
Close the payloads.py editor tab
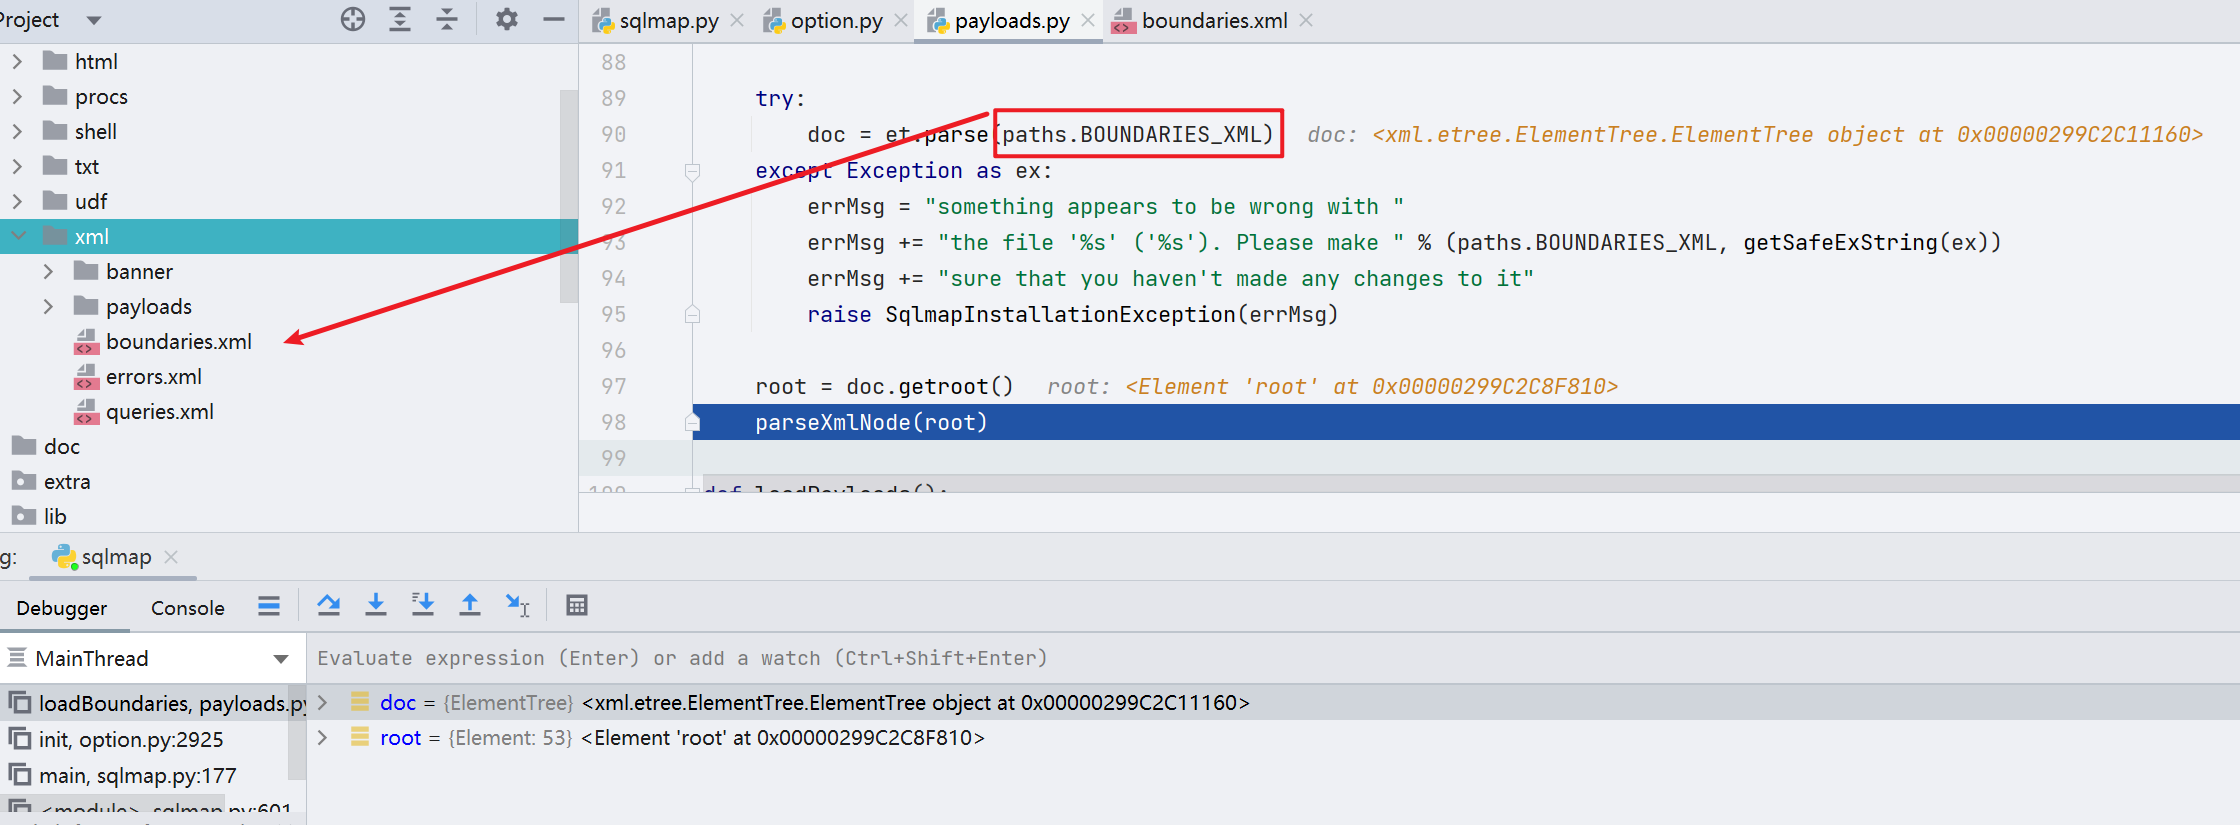[x=1088, y=20]
